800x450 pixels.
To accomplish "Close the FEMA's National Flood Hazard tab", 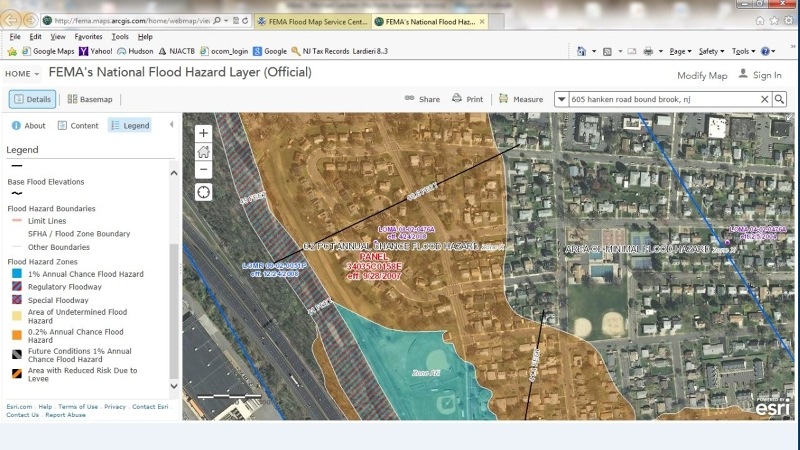I will coord(482,21).
